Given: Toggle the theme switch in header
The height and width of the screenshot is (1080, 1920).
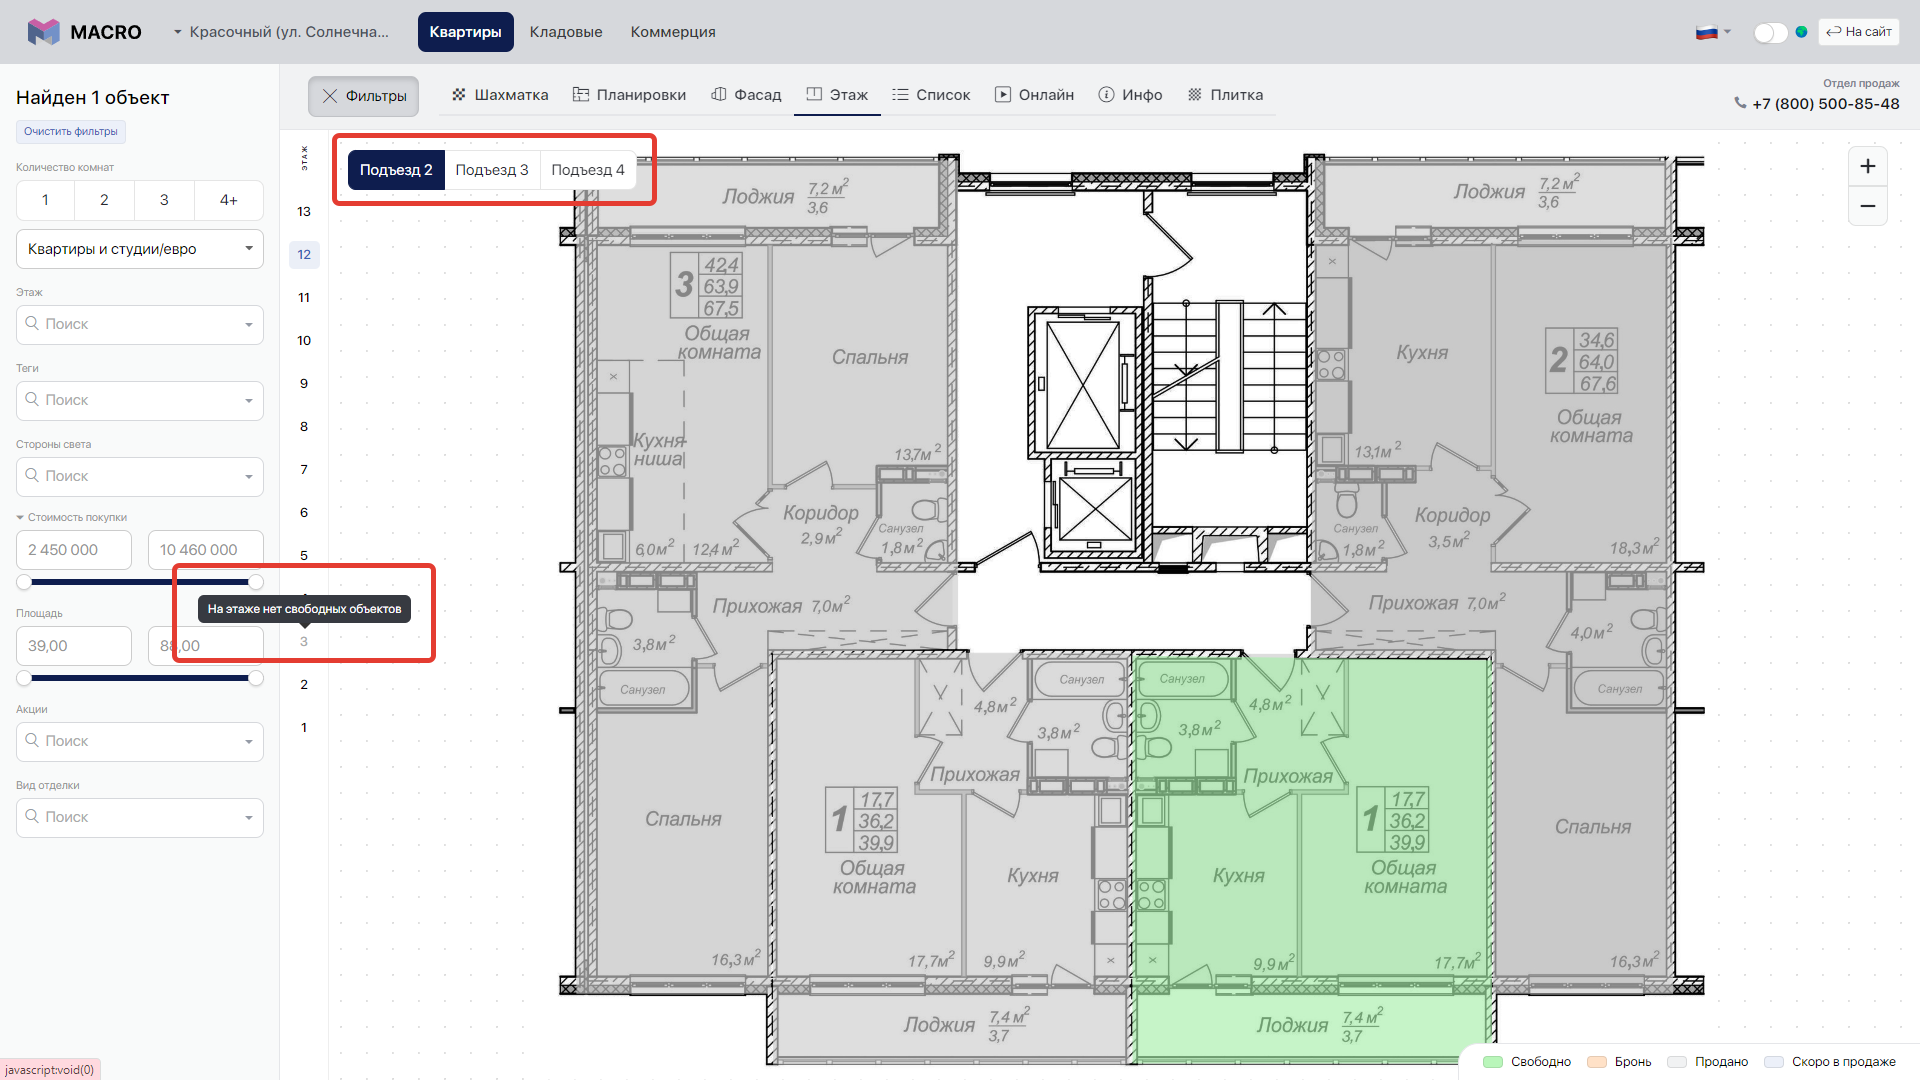Looking at the screenshot, I should 1769,32.
